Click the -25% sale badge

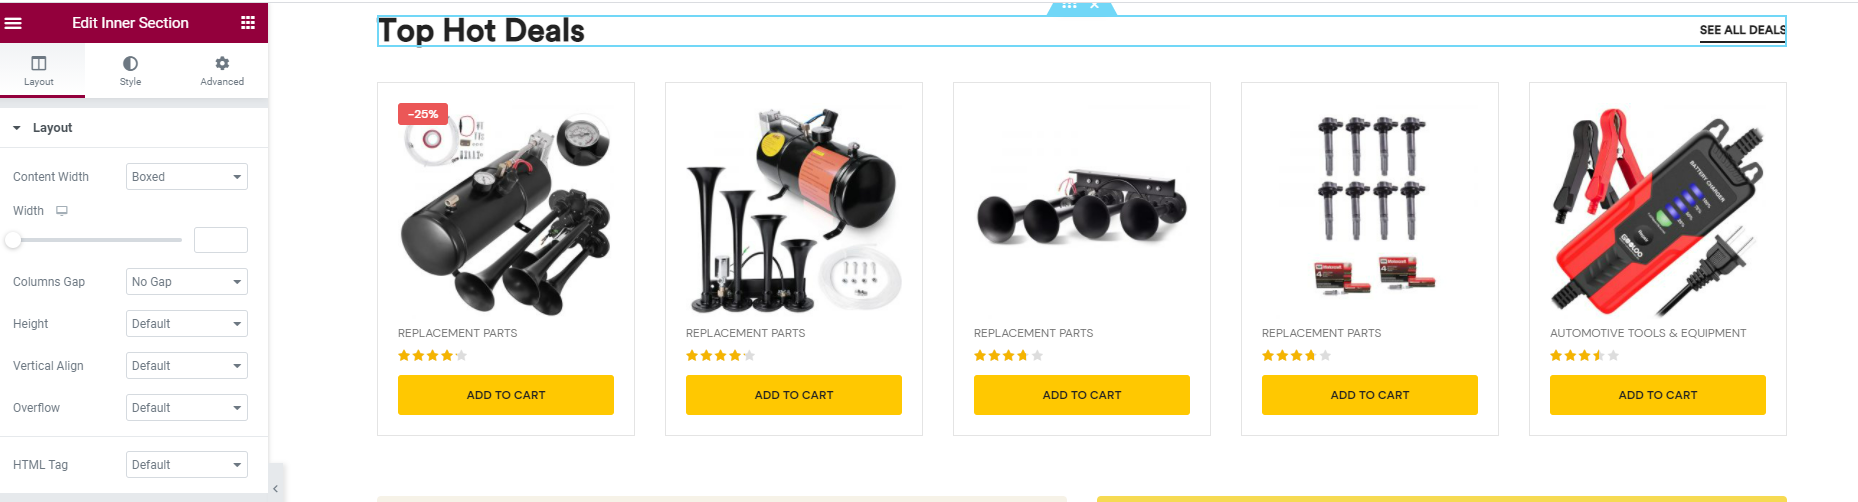[423, 114]
